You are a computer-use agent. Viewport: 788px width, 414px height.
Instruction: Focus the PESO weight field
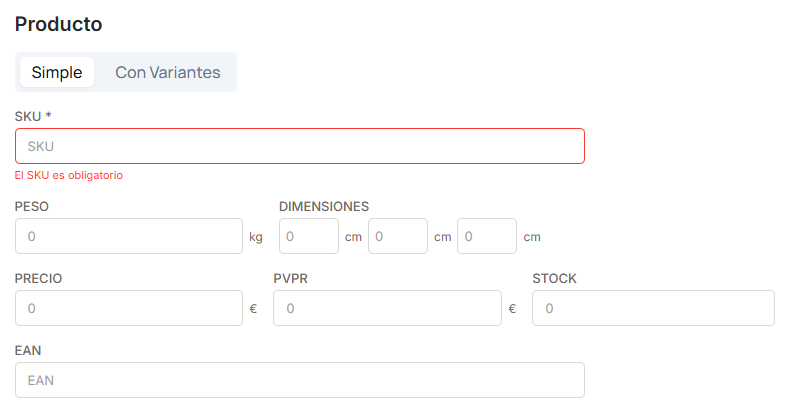pyautogui.click(x=129, y=236)
